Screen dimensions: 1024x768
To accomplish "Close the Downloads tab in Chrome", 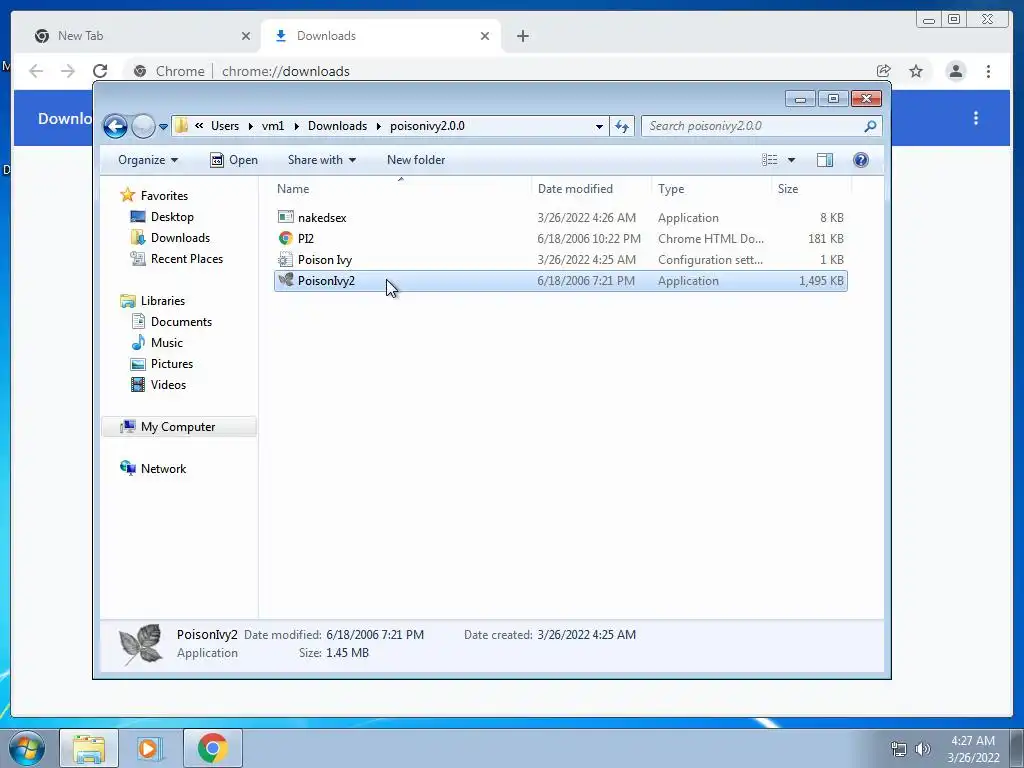I will pos(485,36).
